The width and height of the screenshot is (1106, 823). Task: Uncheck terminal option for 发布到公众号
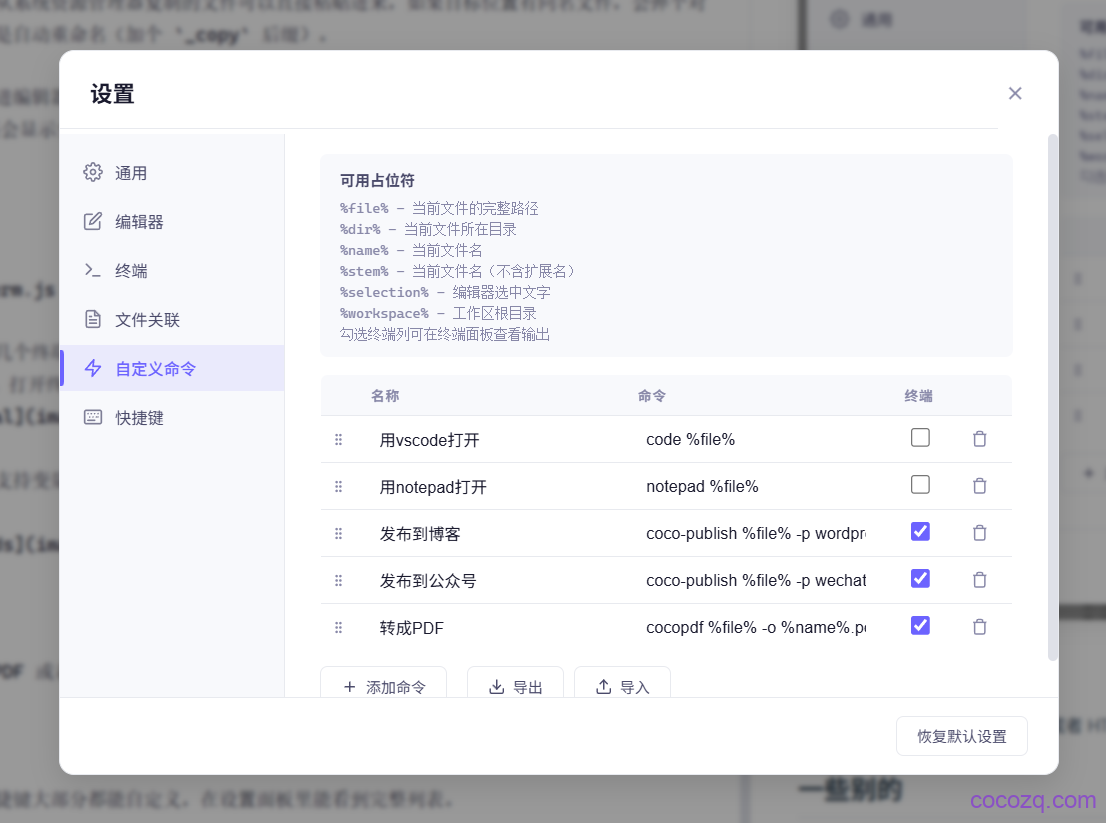point(920,579)
